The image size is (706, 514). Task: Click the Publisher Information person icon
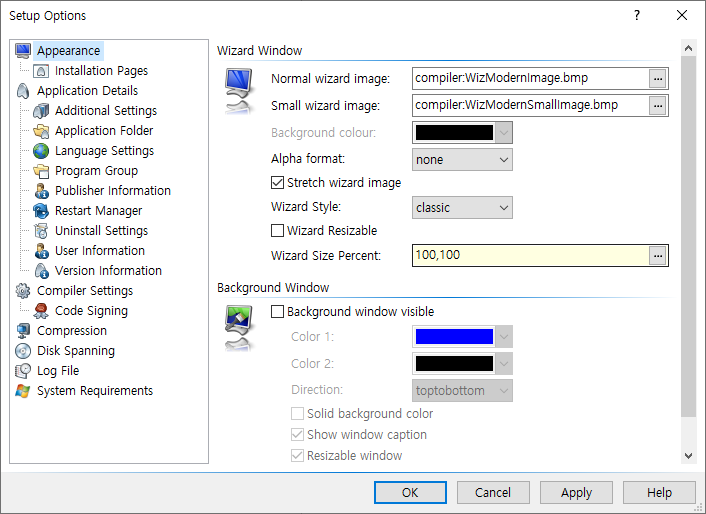pyautogui.click(x=41, y=191)
